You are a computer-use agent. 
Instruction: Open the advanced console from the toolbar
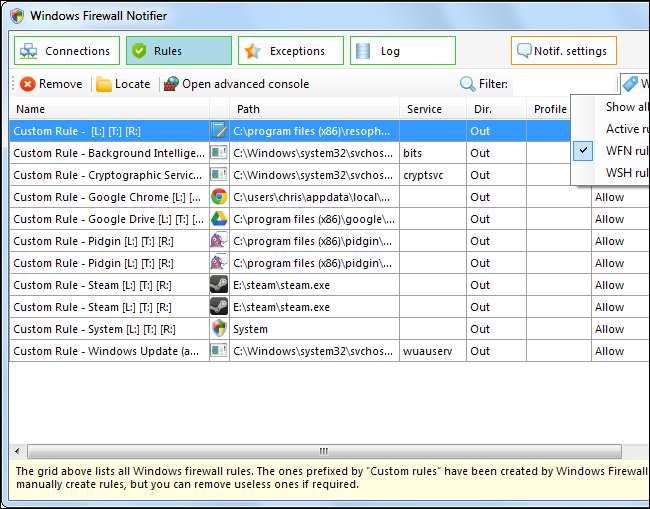pos(236,84)
